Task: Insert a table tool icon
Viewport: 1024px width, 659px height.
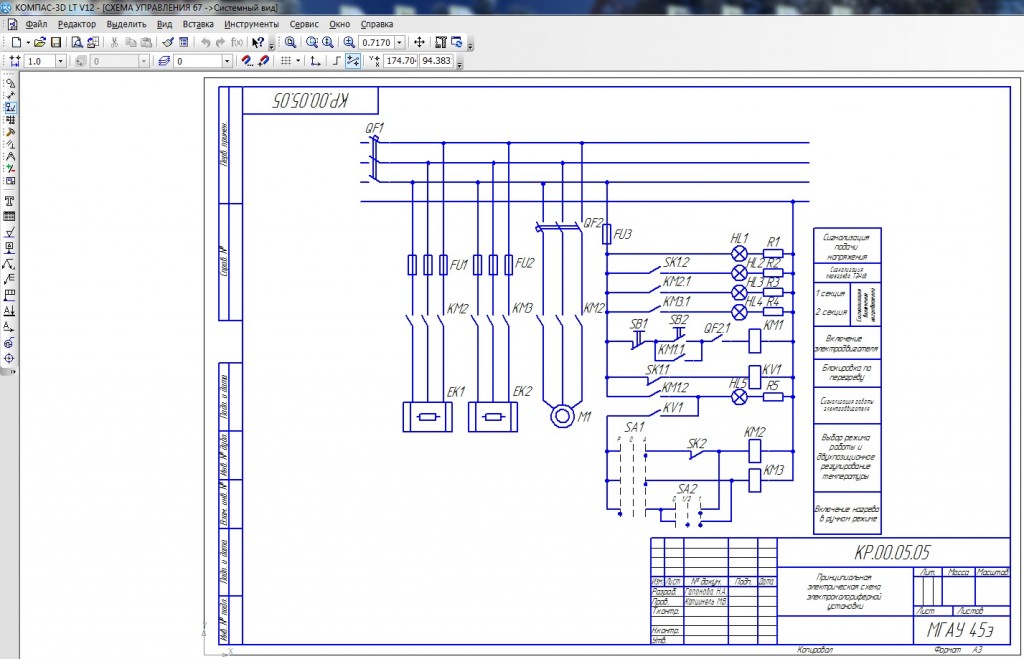Action: pyautogui.click(x=9, y=217)
